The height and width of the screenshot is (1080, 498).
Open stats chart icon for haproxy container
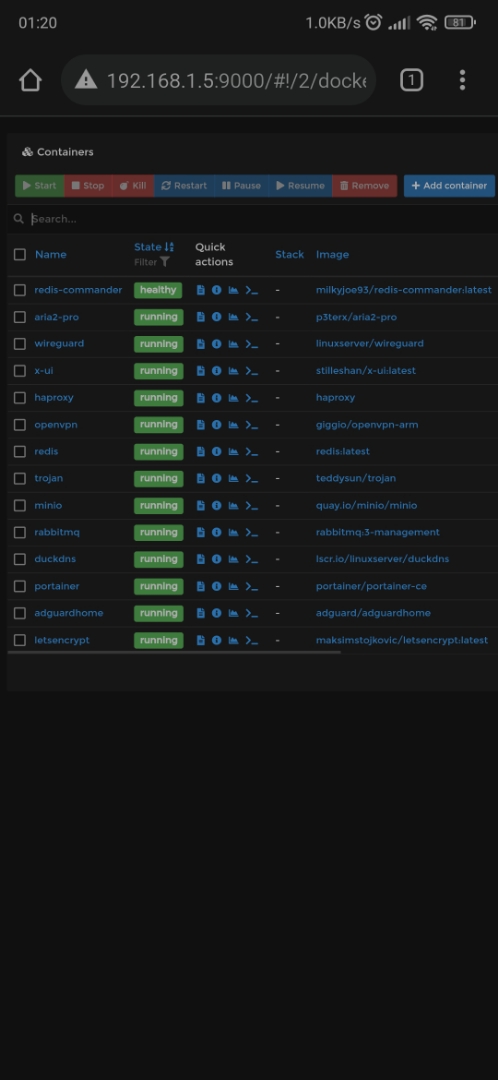point(234,397)
